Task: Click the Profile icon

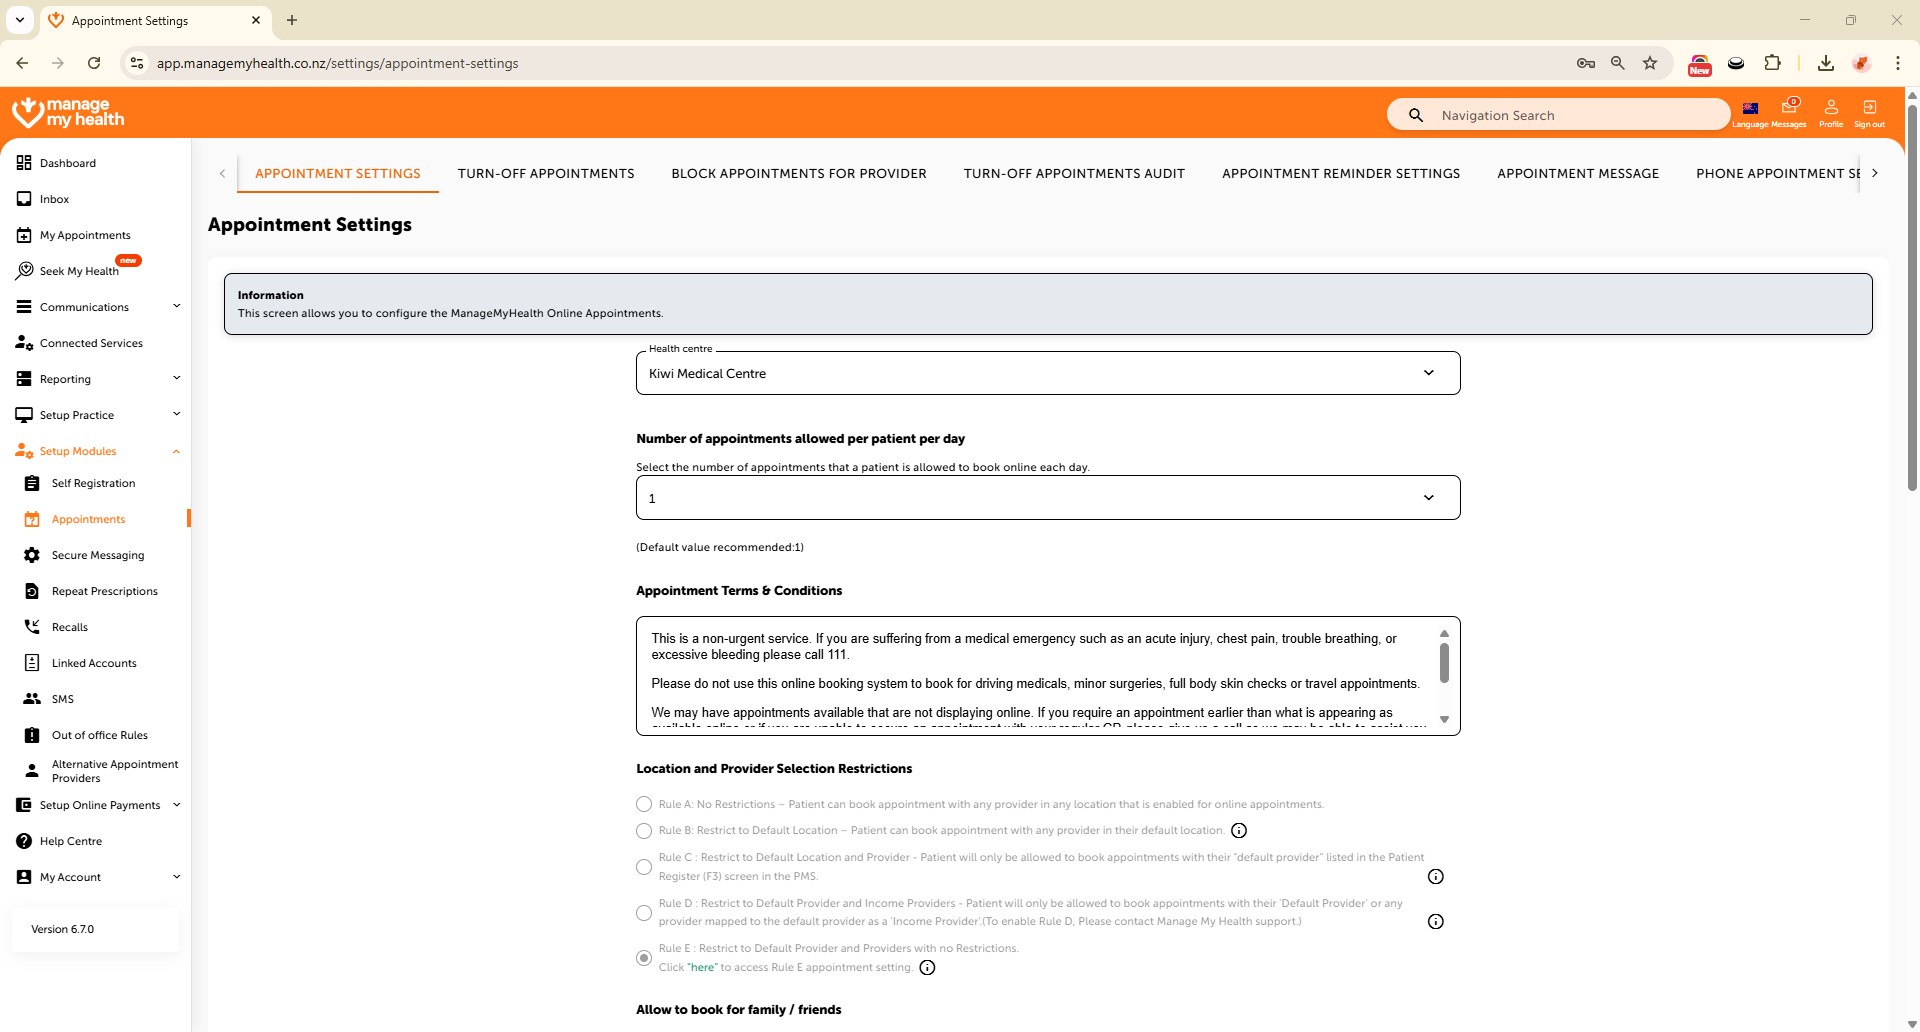Action: (1831, 111)
